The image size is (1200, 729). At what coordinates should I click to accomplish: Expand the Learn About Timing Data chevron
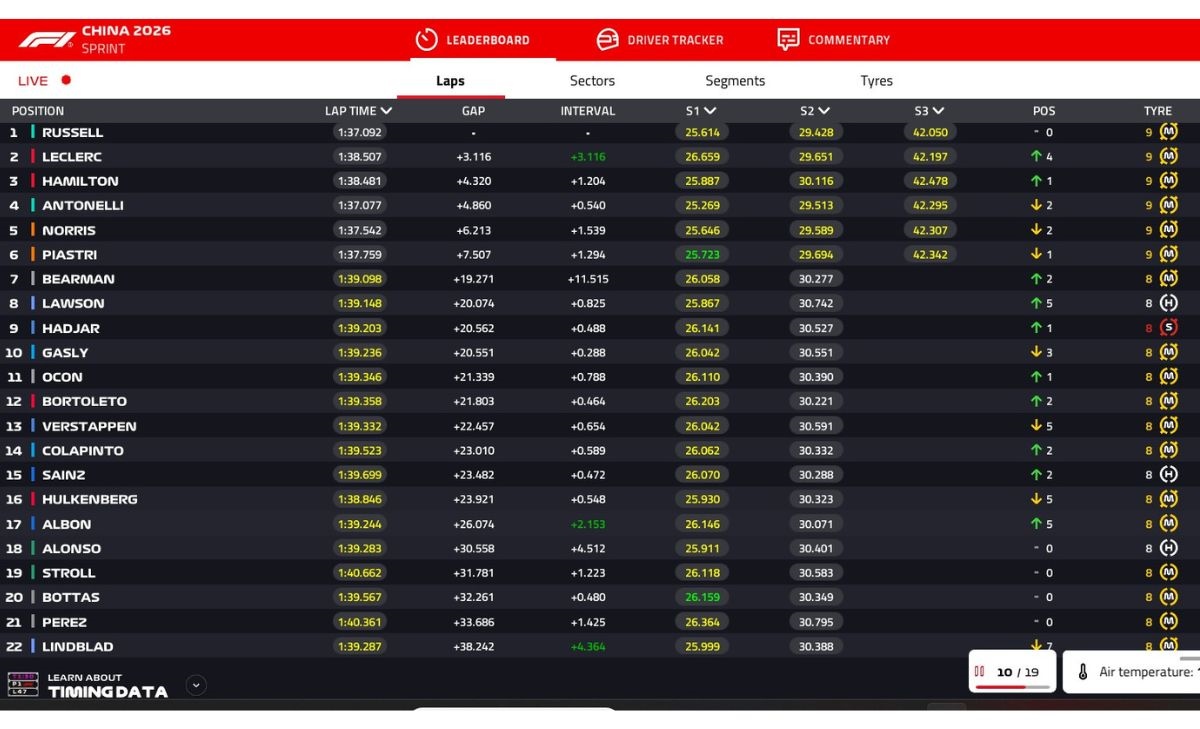point(197,685)
